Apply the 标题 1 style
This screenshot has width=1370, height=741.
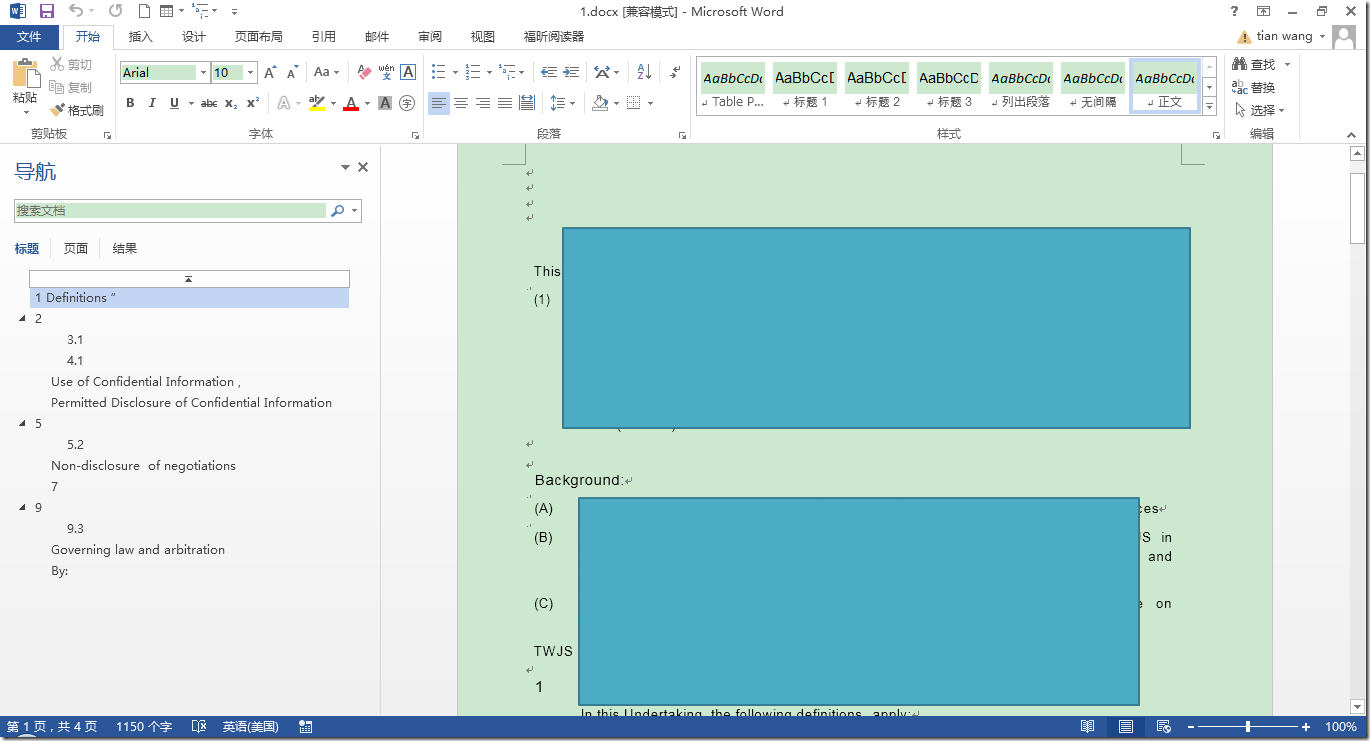click(x=805, y=88)
